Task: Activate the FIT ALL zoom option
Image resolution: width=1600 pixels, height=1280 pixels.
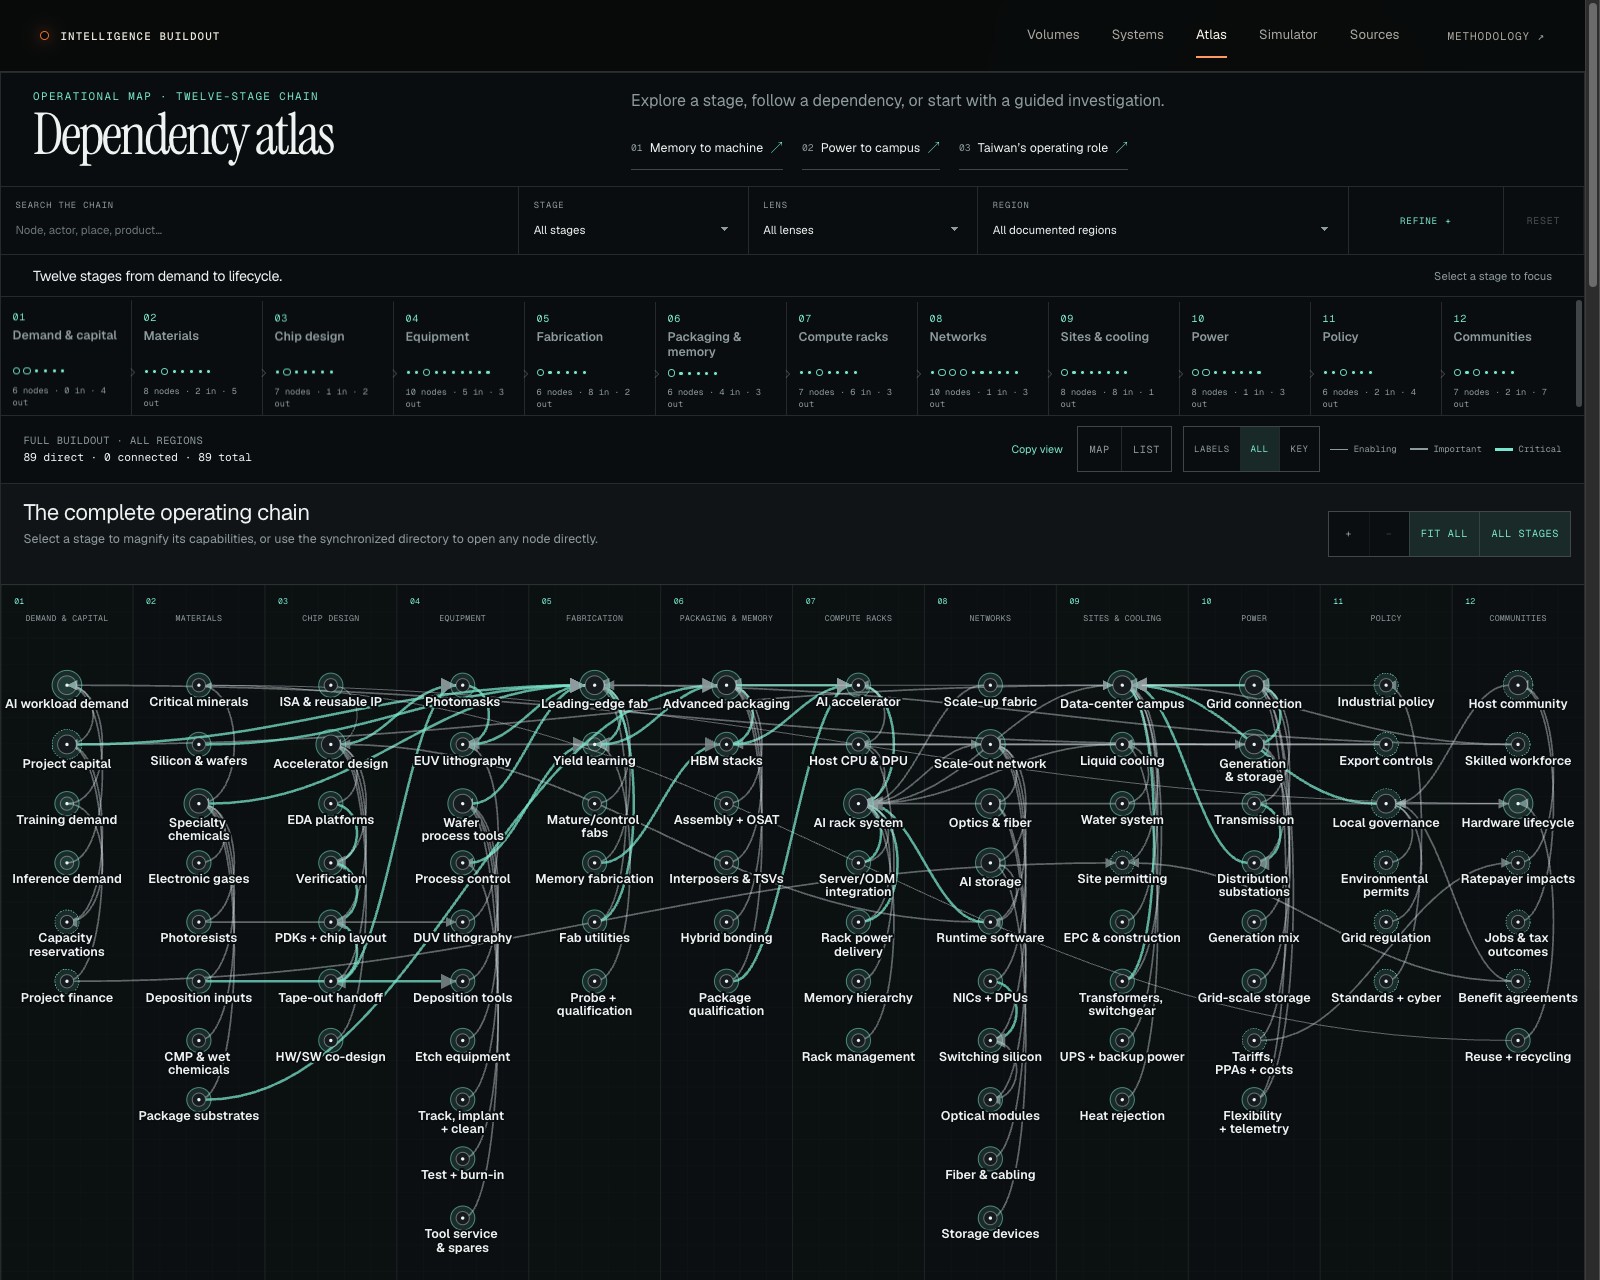Action: 1444,534
